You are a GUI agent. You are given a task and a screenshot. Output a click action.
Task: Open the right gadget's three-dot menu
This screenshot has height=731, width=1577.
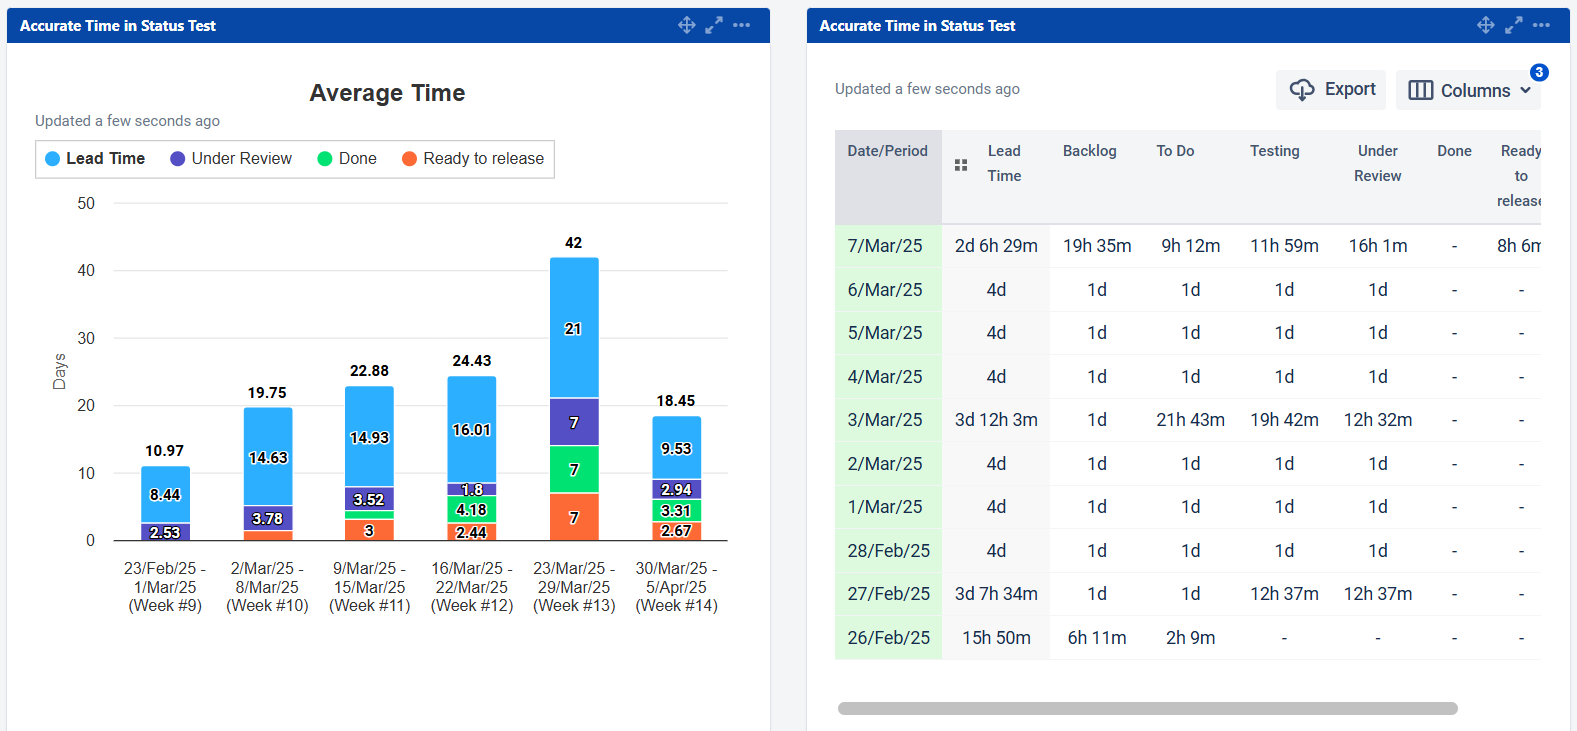(1541, 25)
